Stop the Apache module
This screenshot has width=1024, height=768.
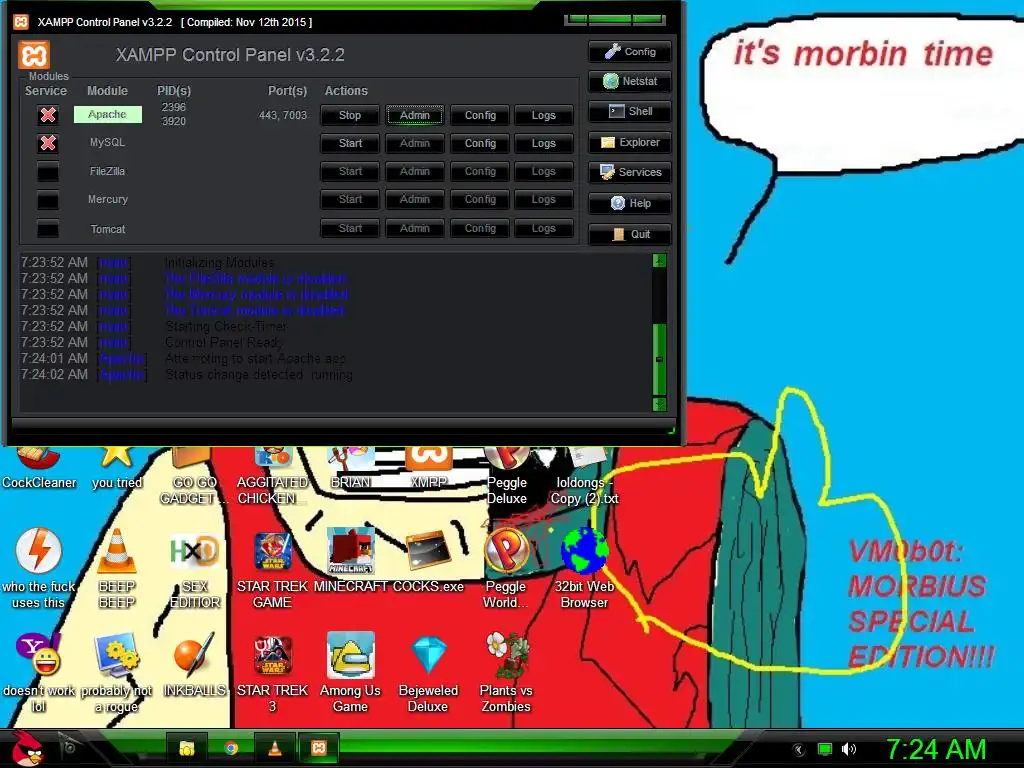(350, 115)
